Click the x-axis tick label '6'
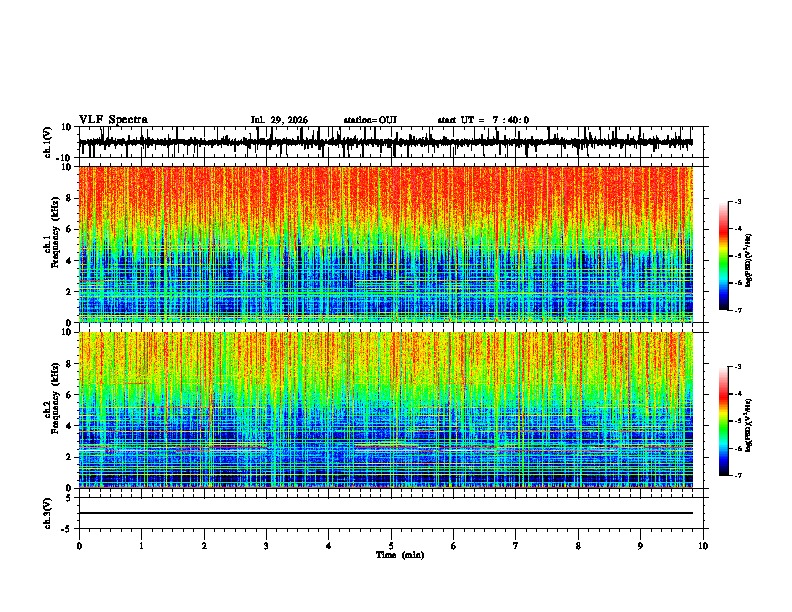This screenshot has height=612, width=792. tap(454, 546)
